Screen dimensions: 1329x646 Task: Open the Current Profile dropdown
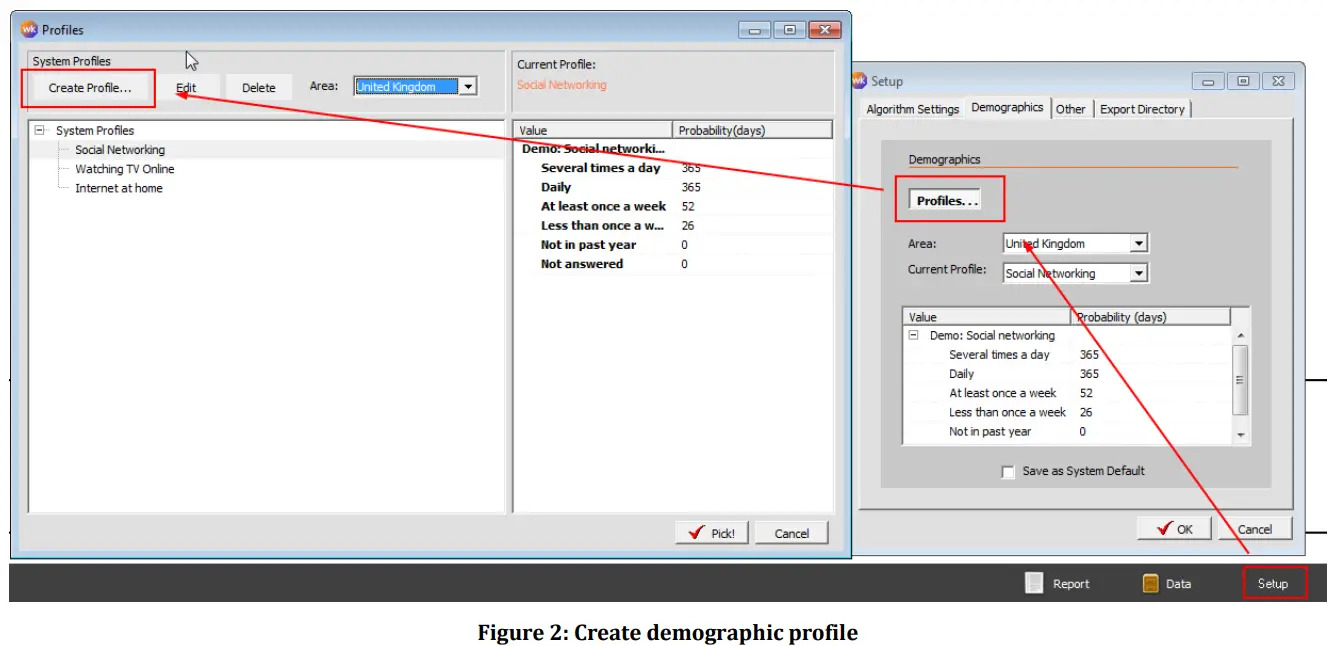pos(1140,272)
